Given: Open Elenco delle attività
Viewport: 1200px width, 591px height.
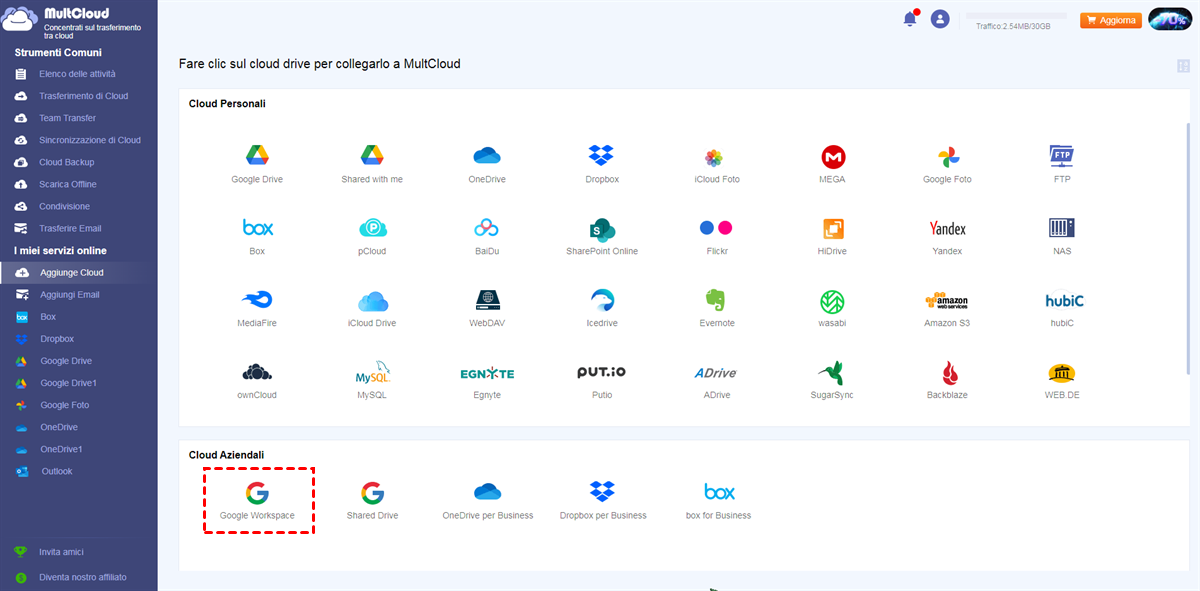Looking at the screenshot, I should [79, 74].
